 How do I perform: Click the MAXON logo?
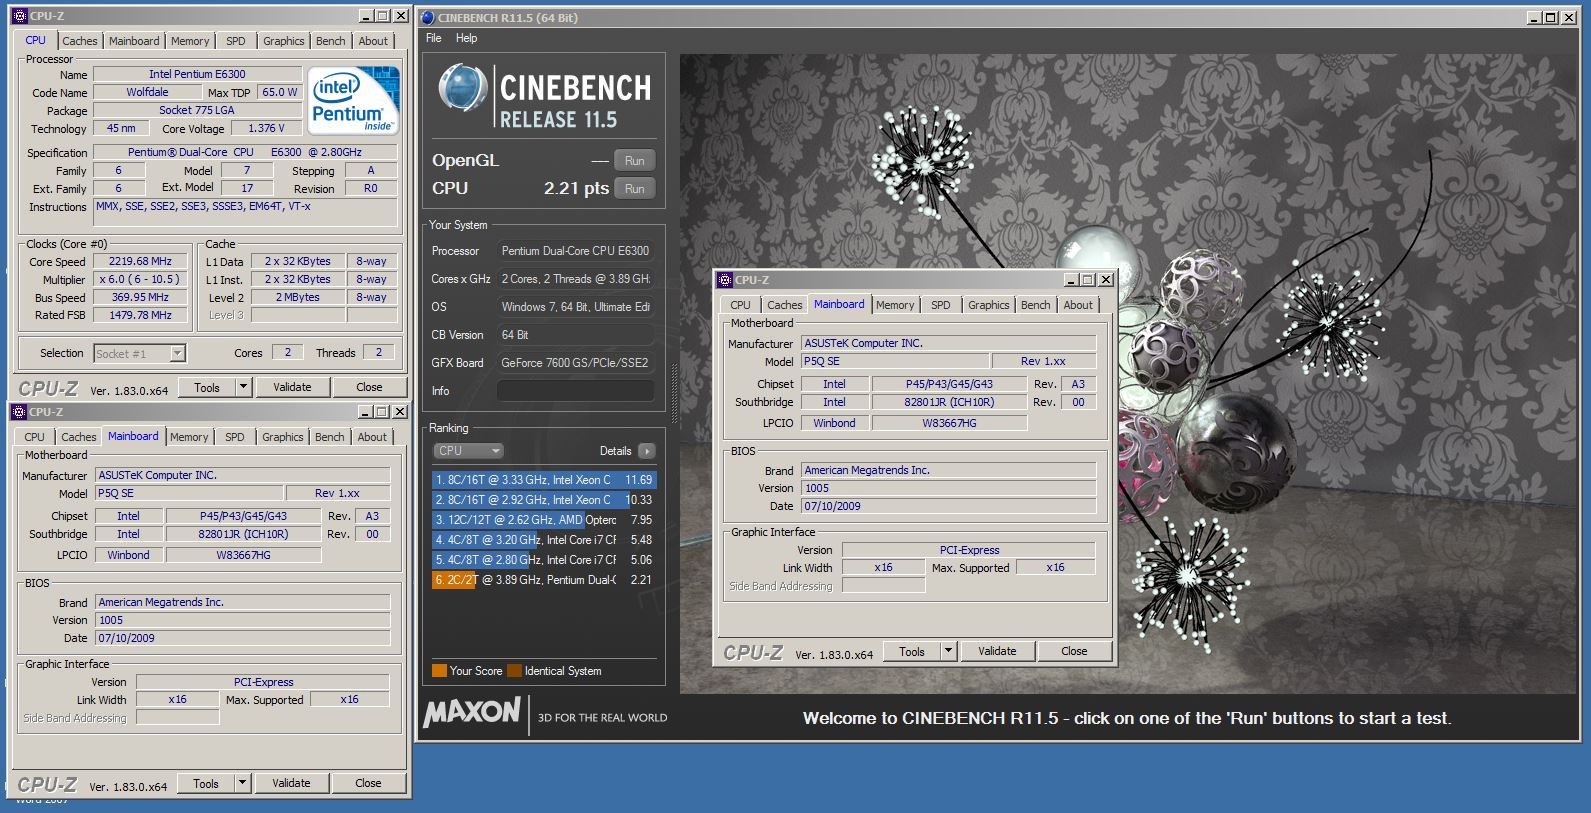point(472,713)
